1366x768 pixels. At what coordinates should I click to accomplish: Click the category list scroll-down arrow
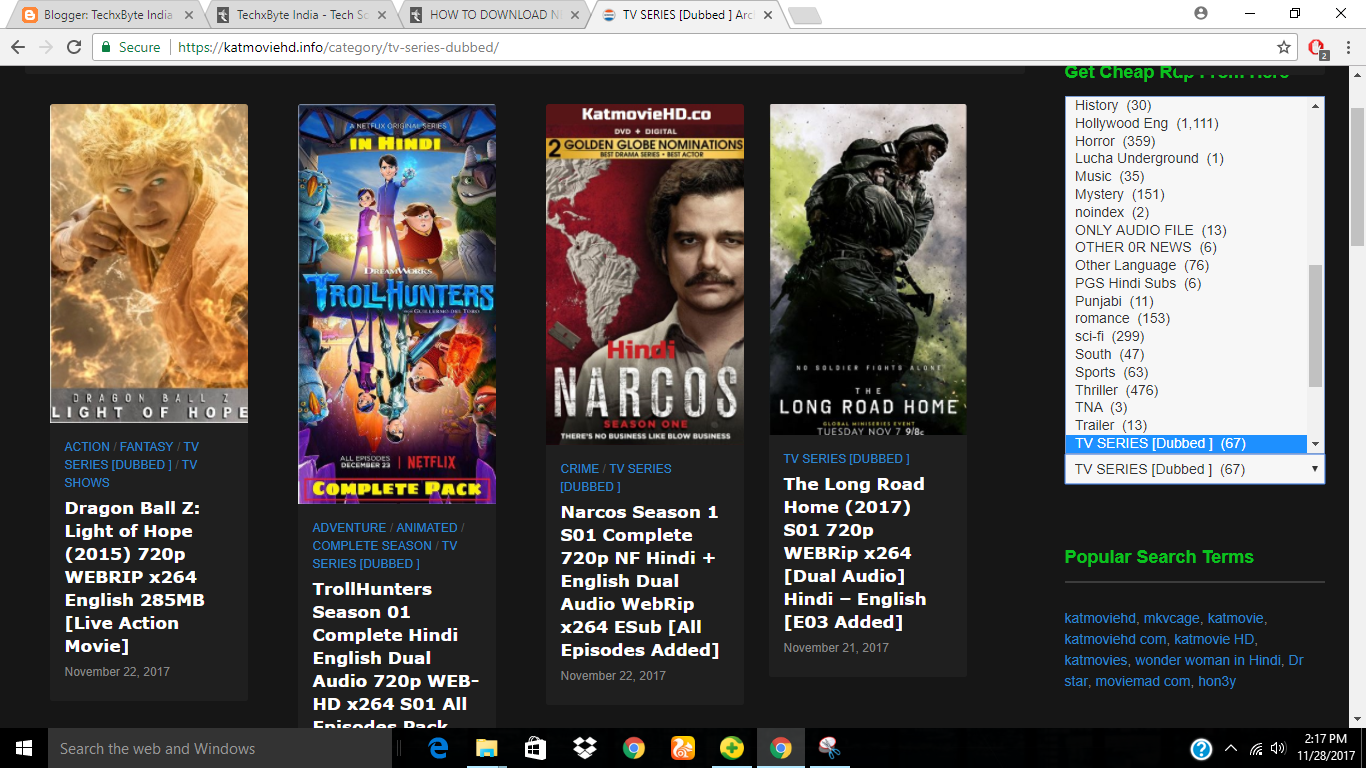(1316, 444)
